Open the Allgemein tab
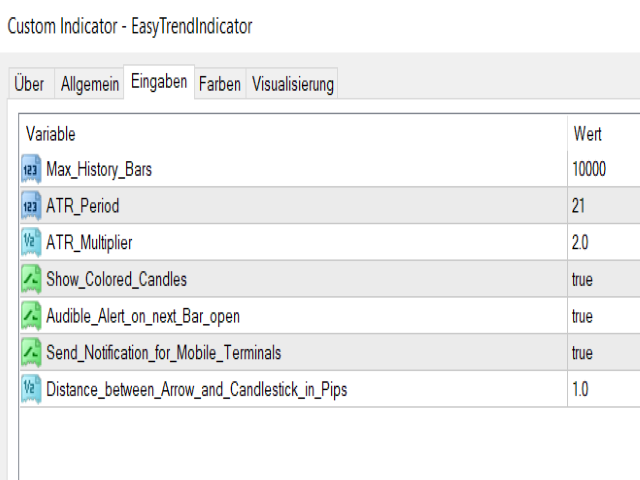The image size is (640, 480). [x=89, y=84]
